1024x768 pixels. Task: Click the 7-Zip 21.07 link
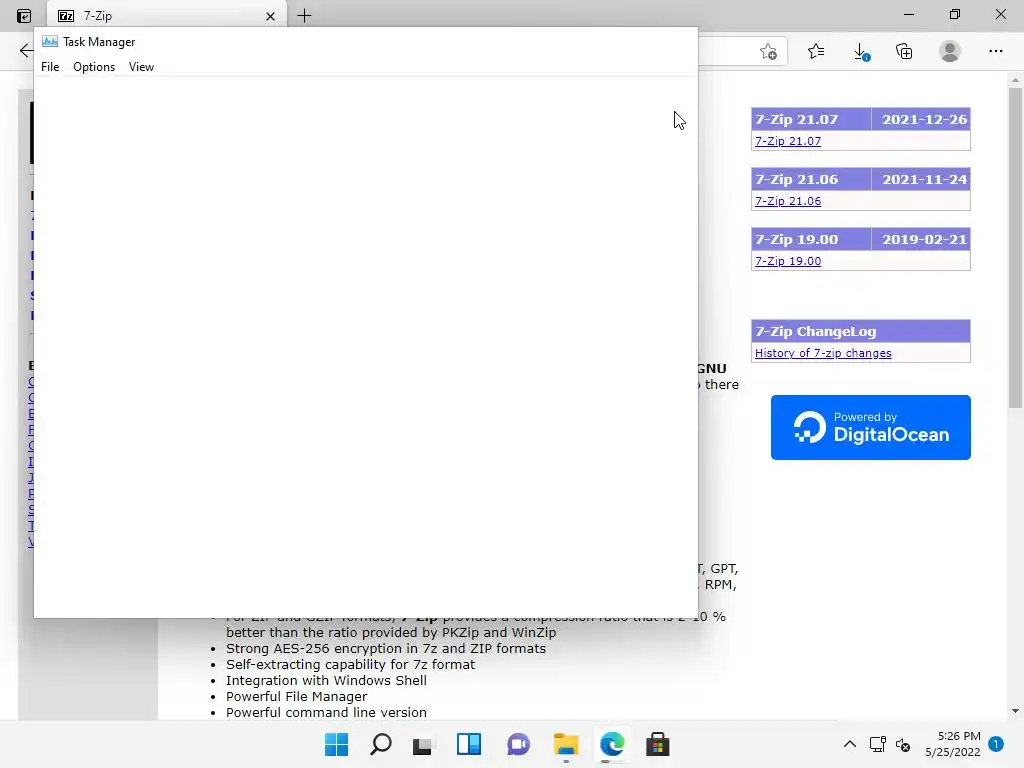coord(788,141)
